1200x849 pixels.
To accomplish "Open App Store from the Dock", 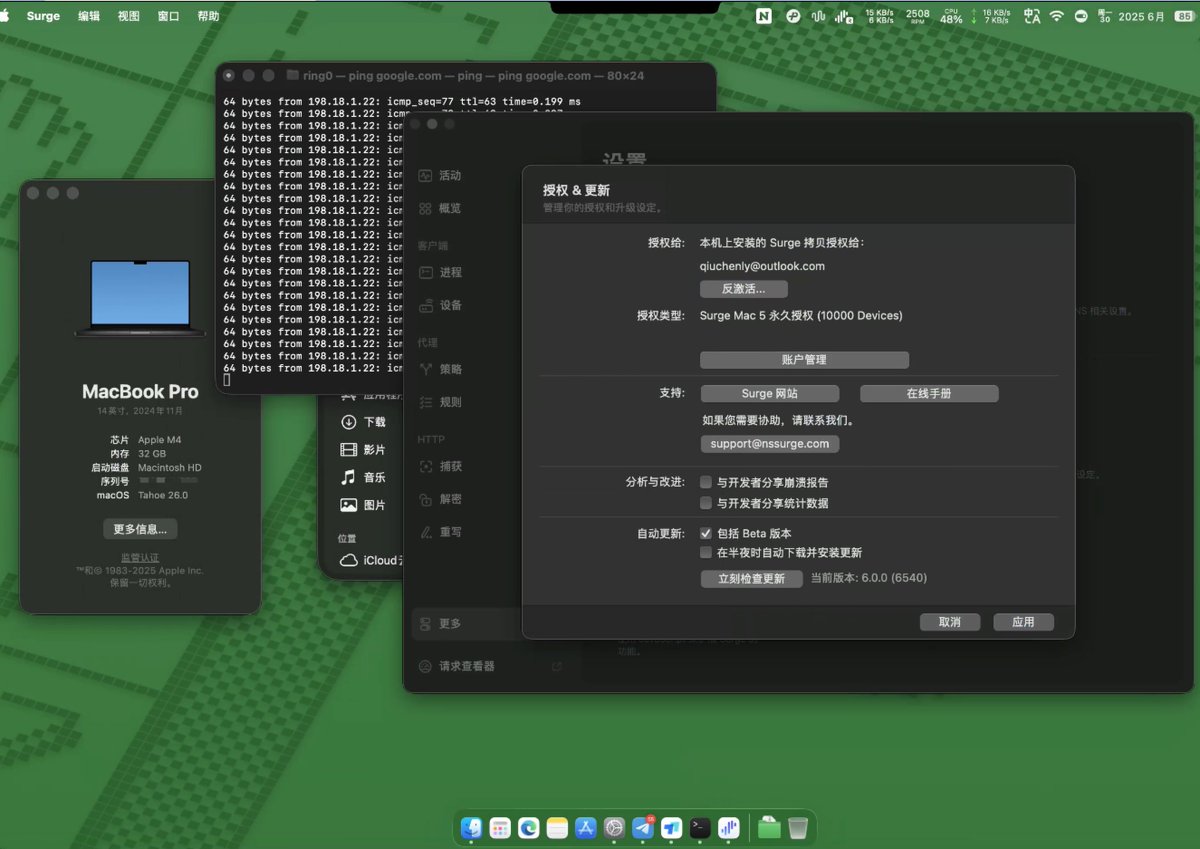I will coord(587,828).
